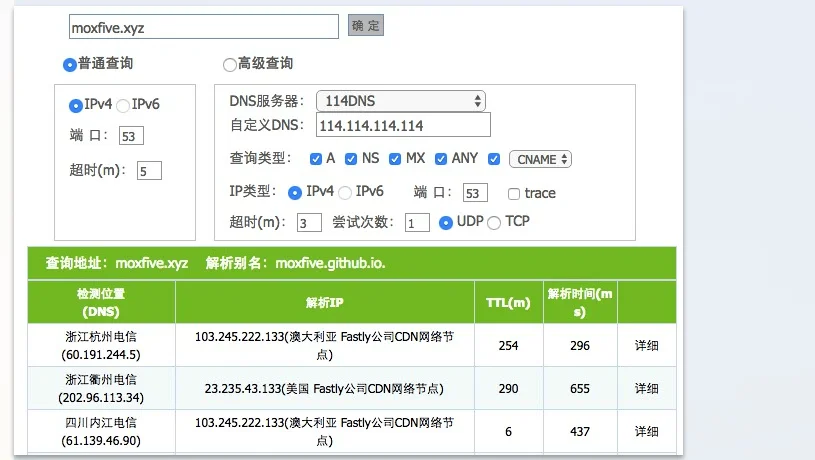Click the timeout field showing 5
Screen dimensions: 815x460
coord(149,170)
